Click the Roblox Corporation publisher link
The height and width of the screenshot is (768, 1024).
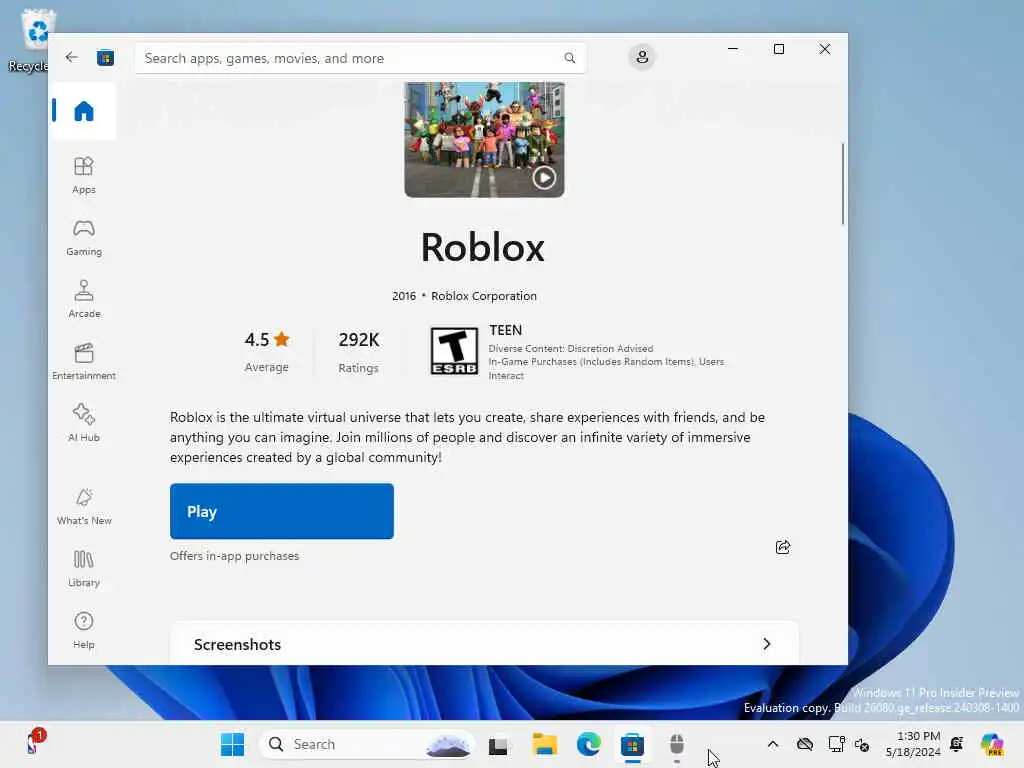(x=483, y=296)
